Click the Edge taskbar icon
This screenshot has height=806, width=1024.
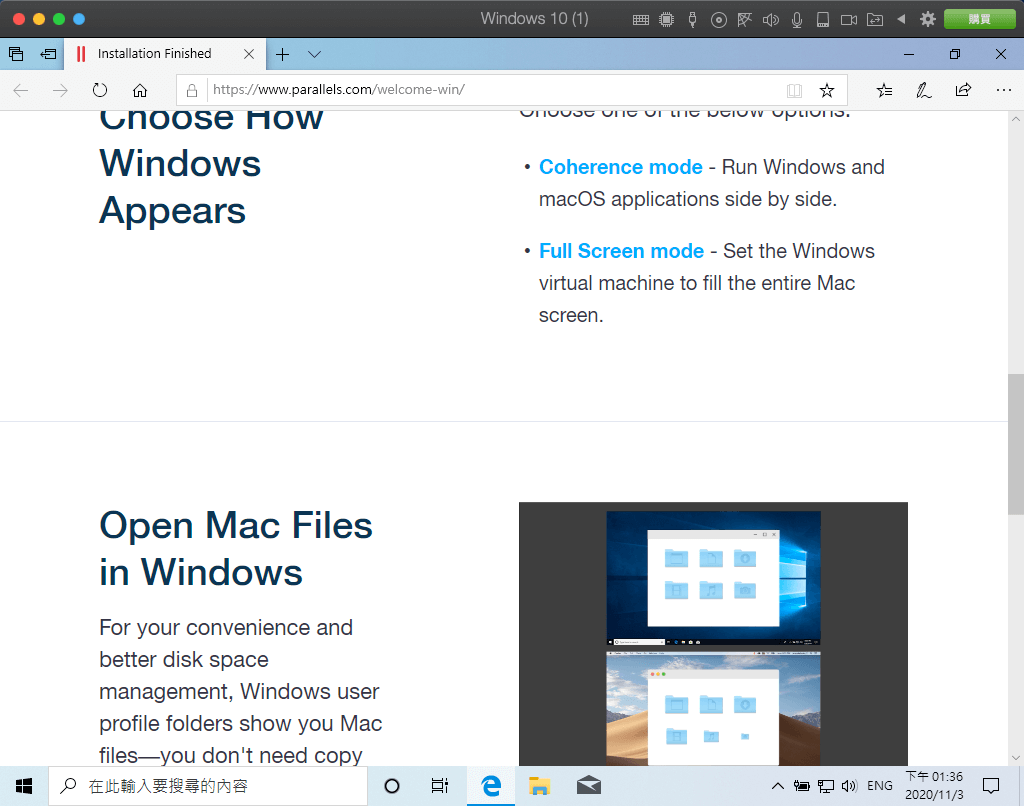(x=490, y=786)
